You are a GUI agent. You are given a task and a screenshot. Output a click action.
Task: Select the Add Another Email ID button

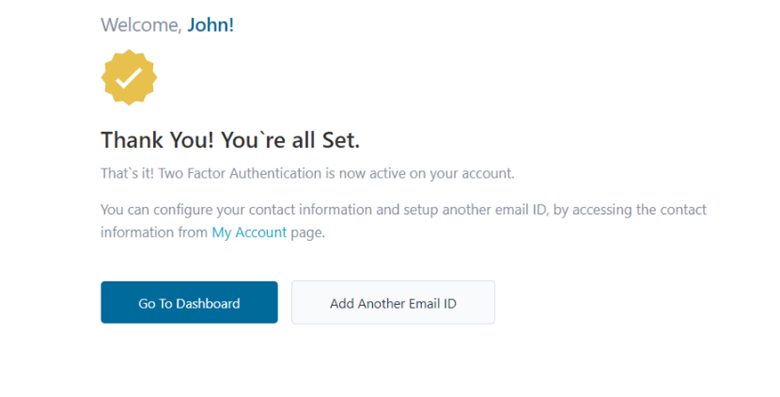(x=393, y=302)
